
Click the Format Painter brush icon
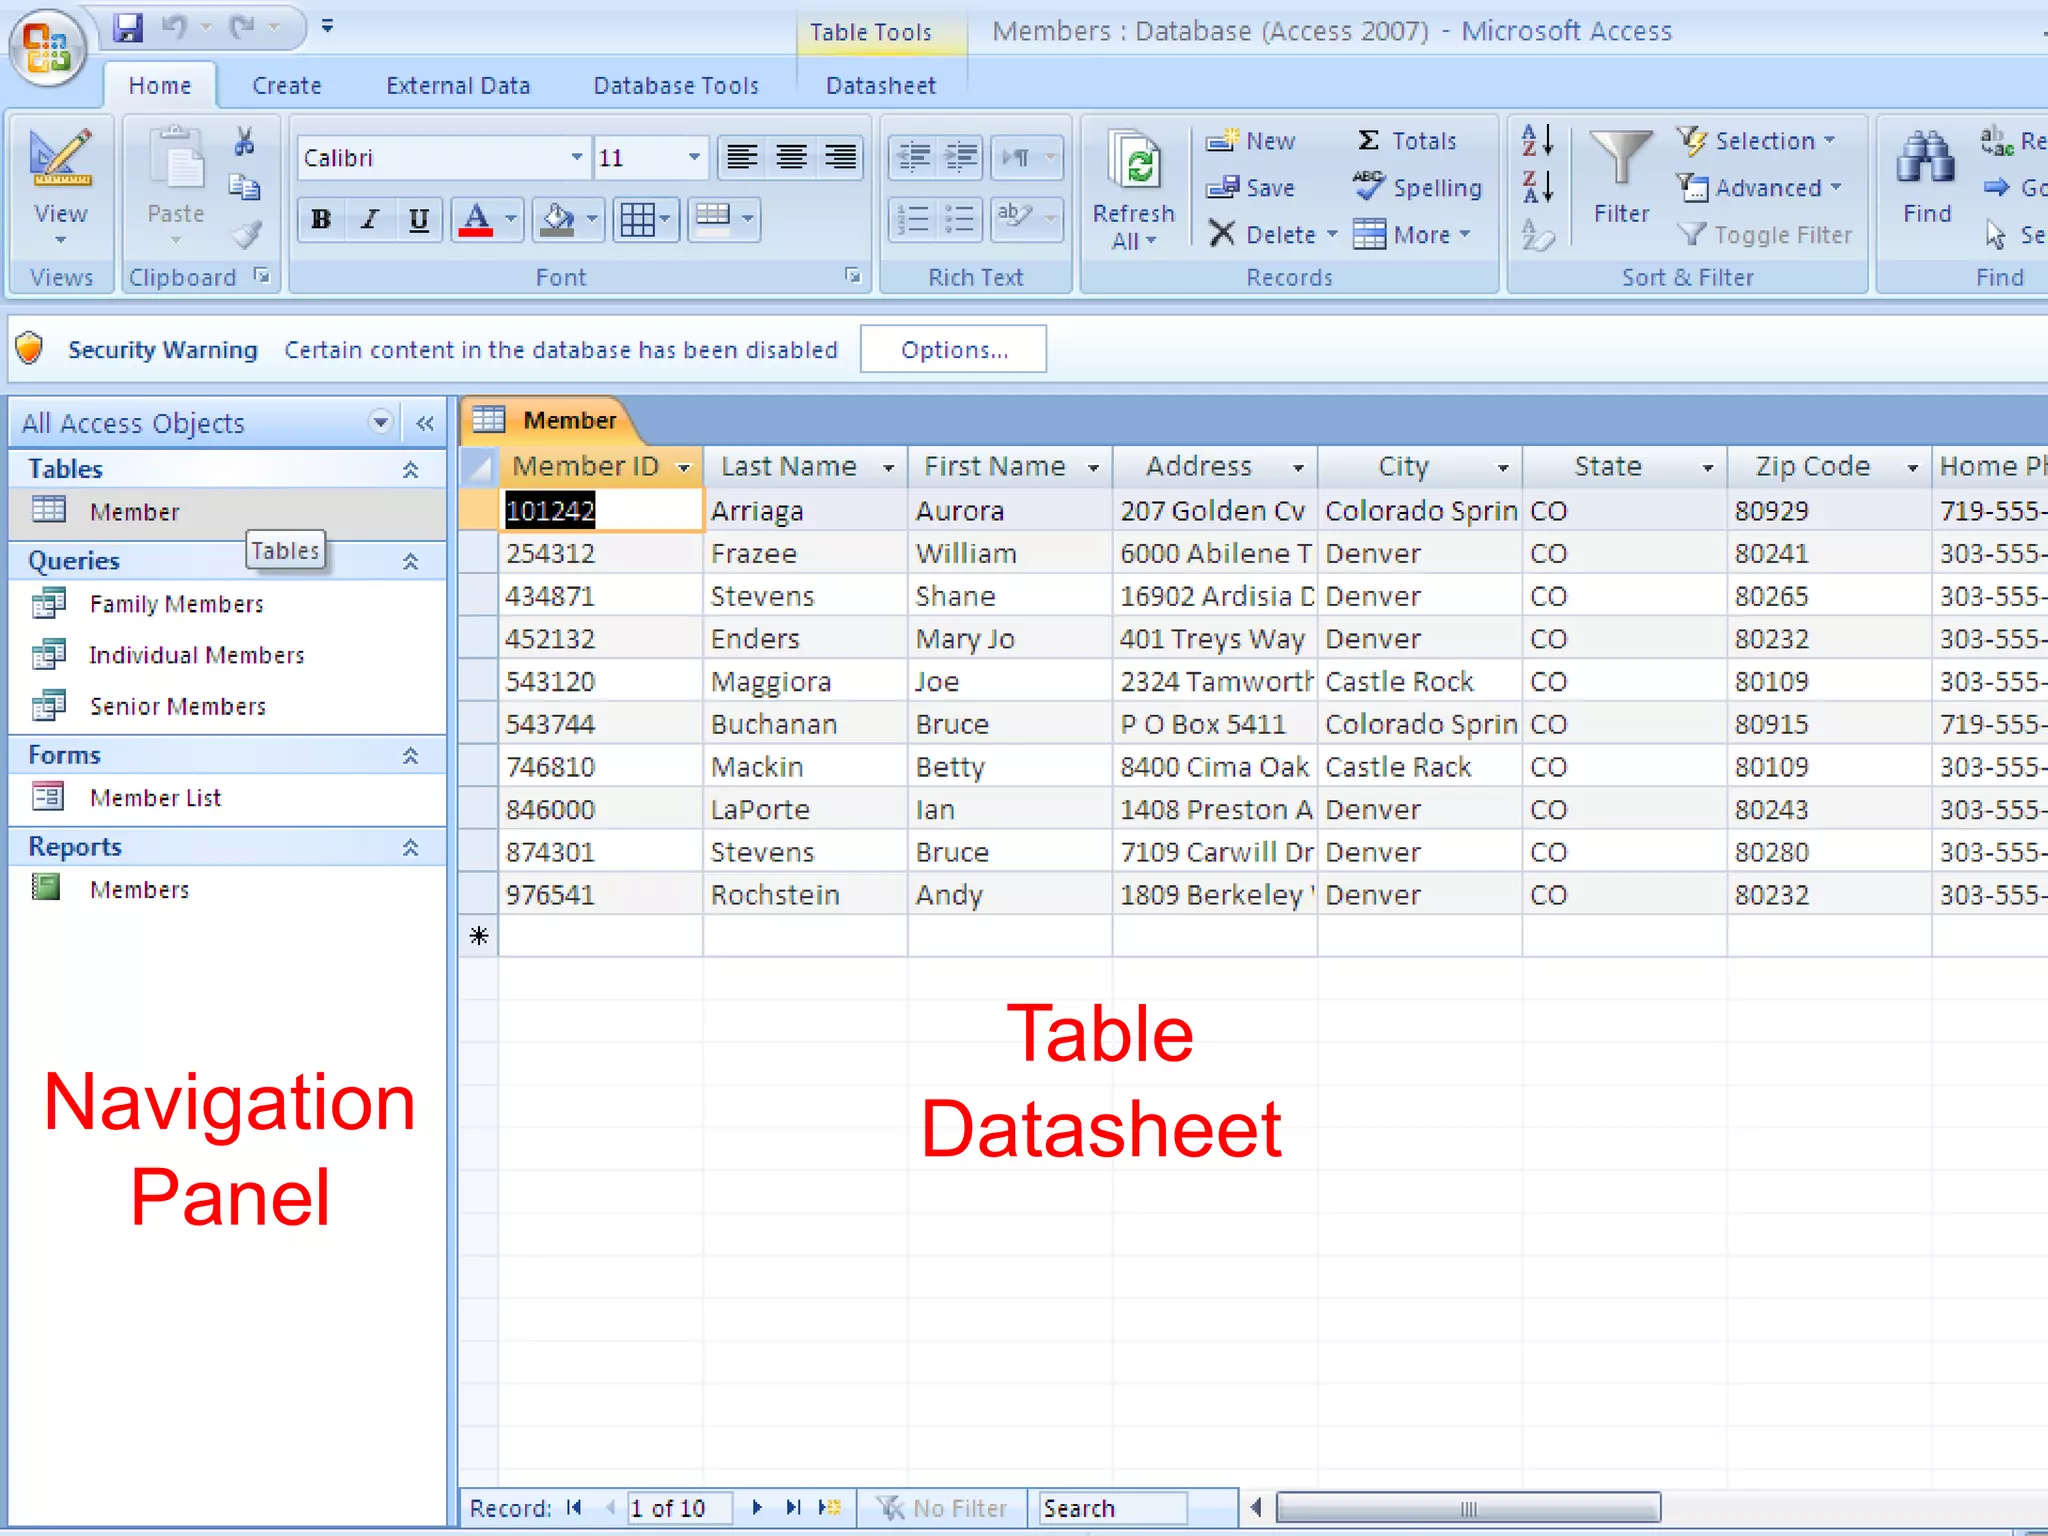point(246,235)
